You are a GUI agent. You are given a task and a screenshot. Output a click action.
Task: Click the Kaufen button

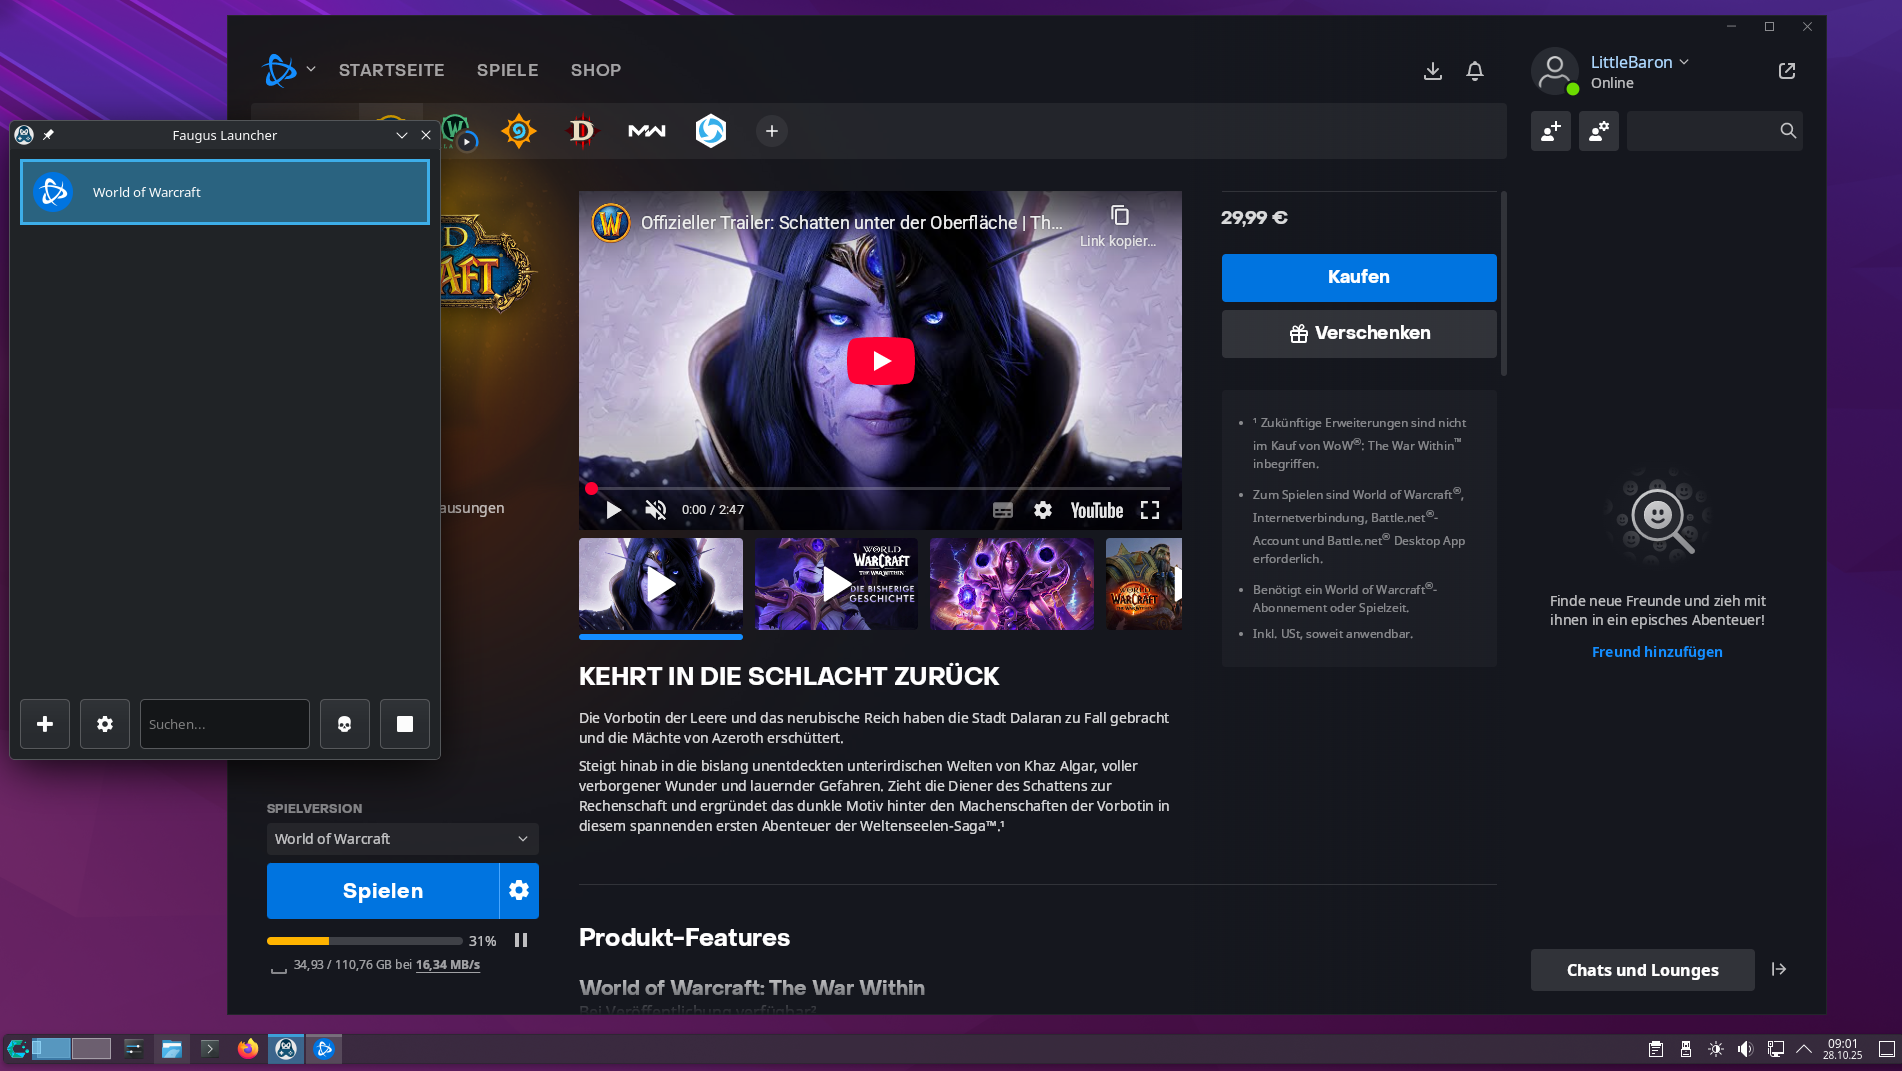tap(1358, 277)
